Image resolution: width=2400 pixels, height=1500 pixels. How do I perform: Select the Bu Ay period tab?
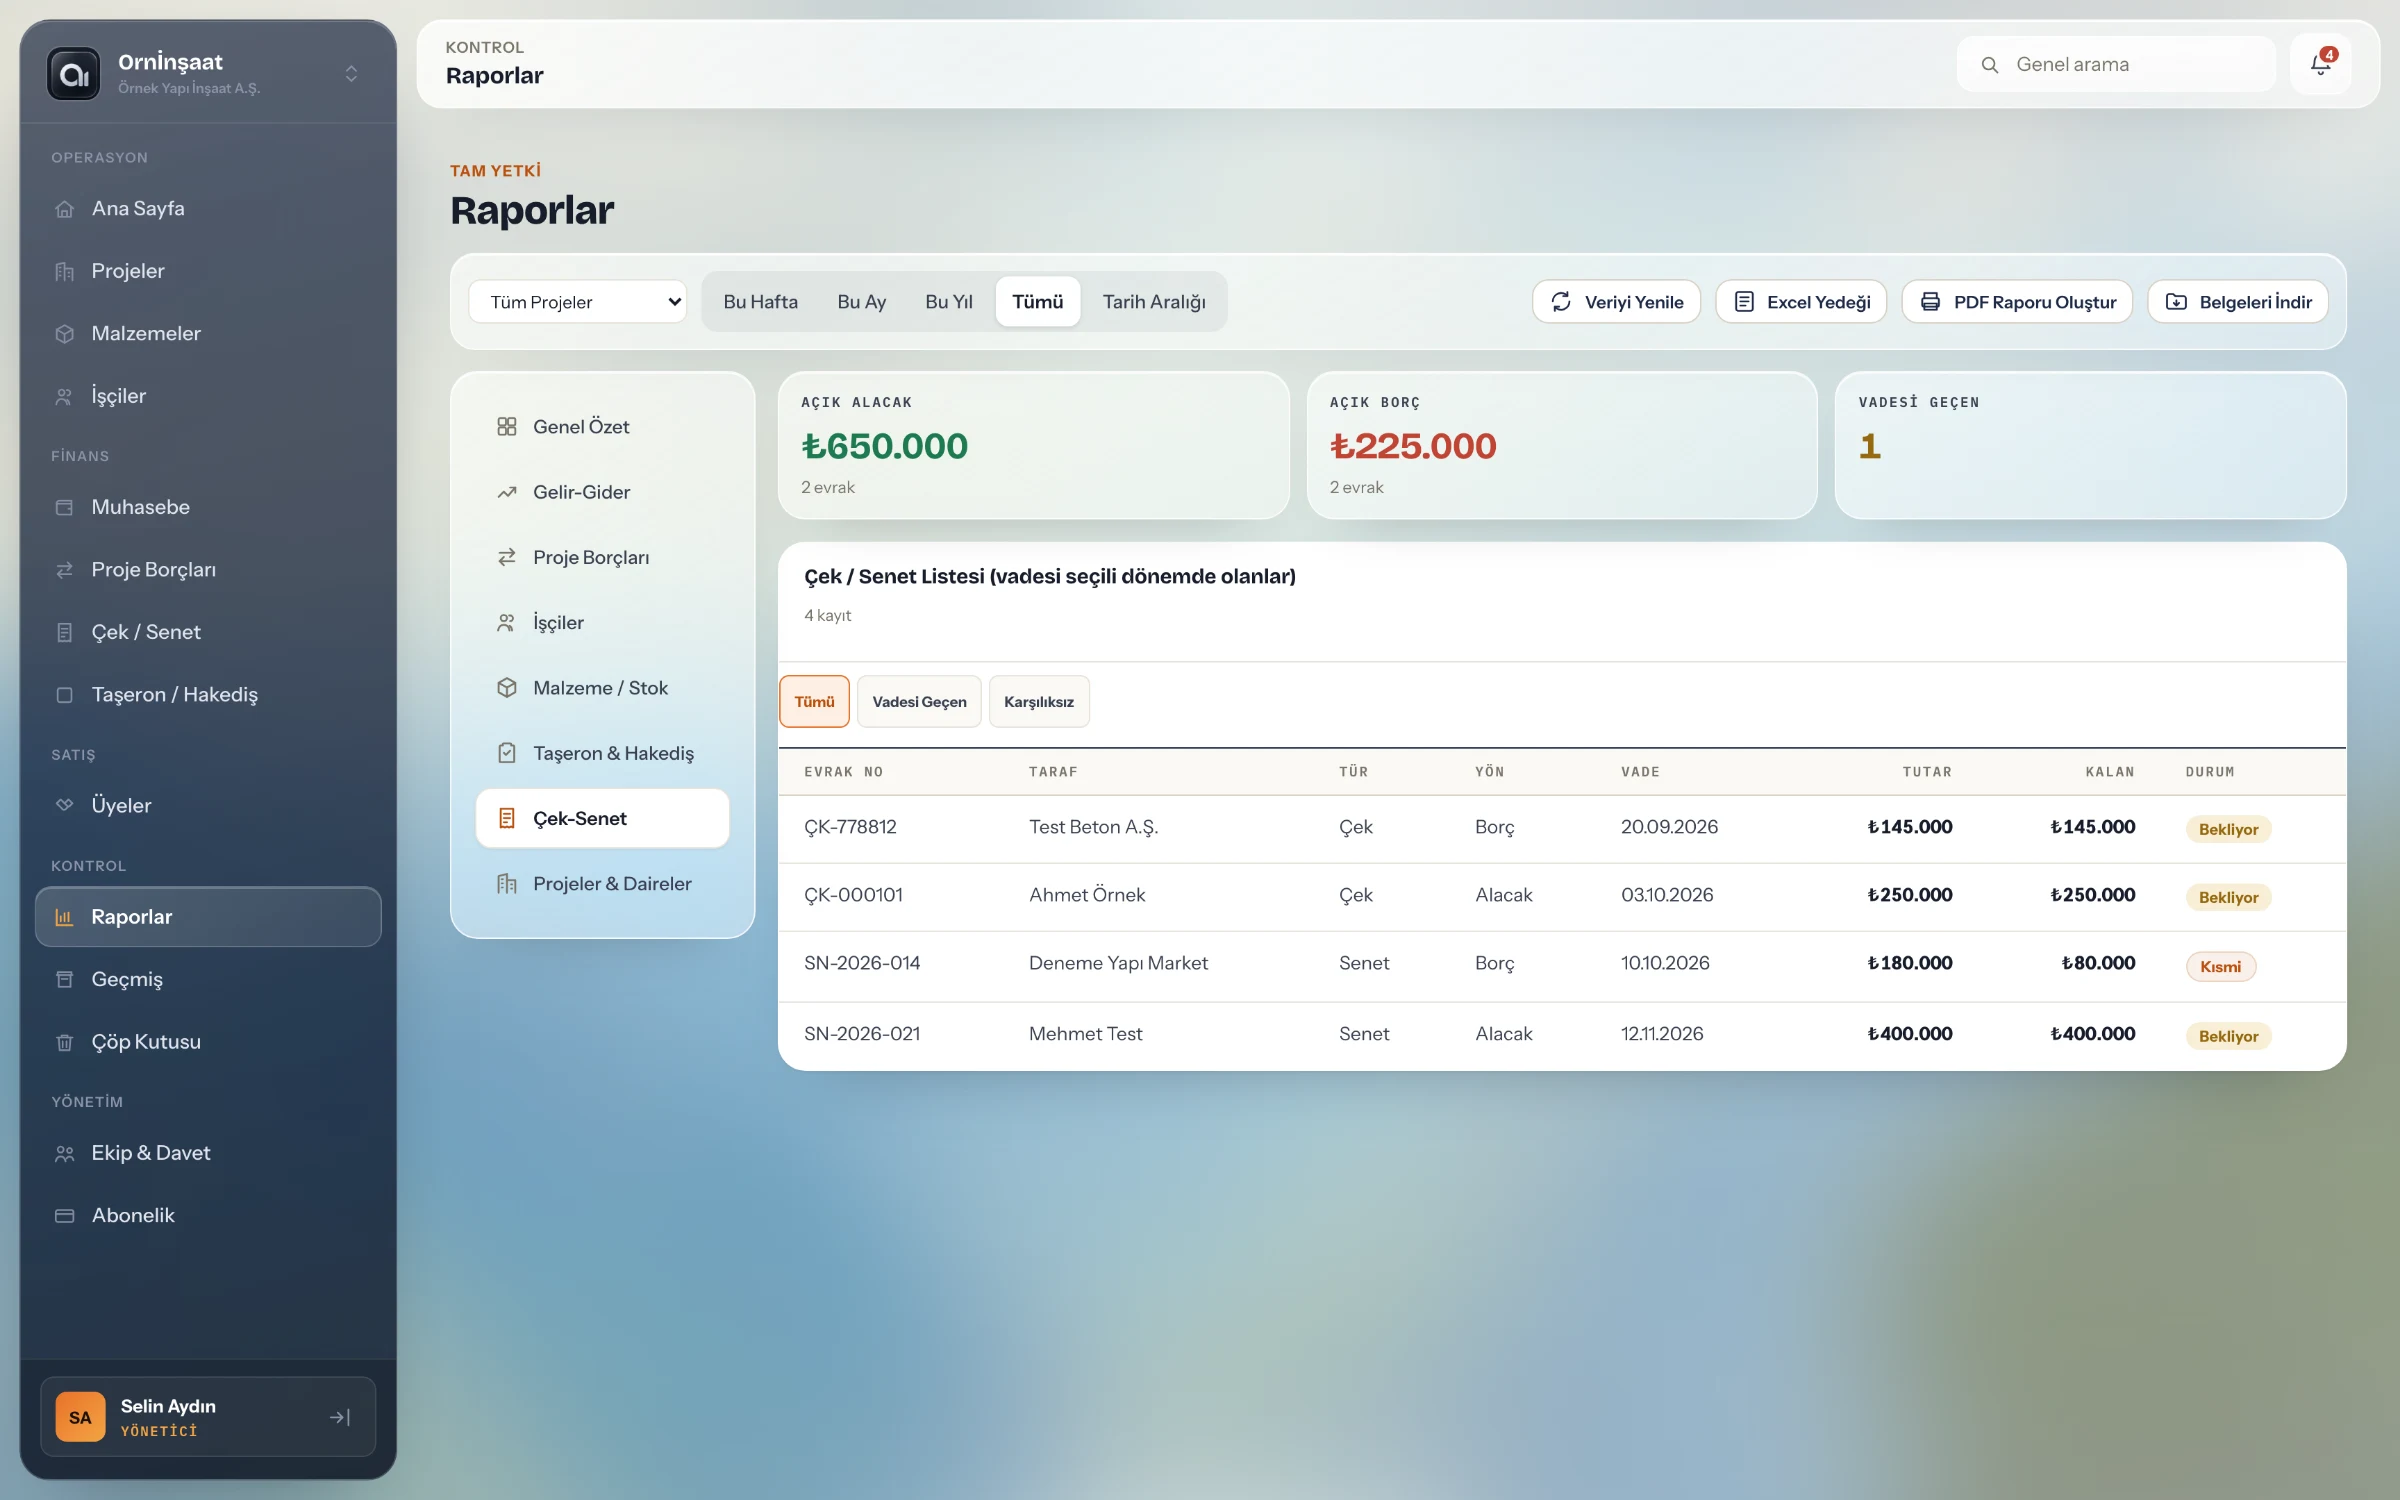click(x=862, y=302)
